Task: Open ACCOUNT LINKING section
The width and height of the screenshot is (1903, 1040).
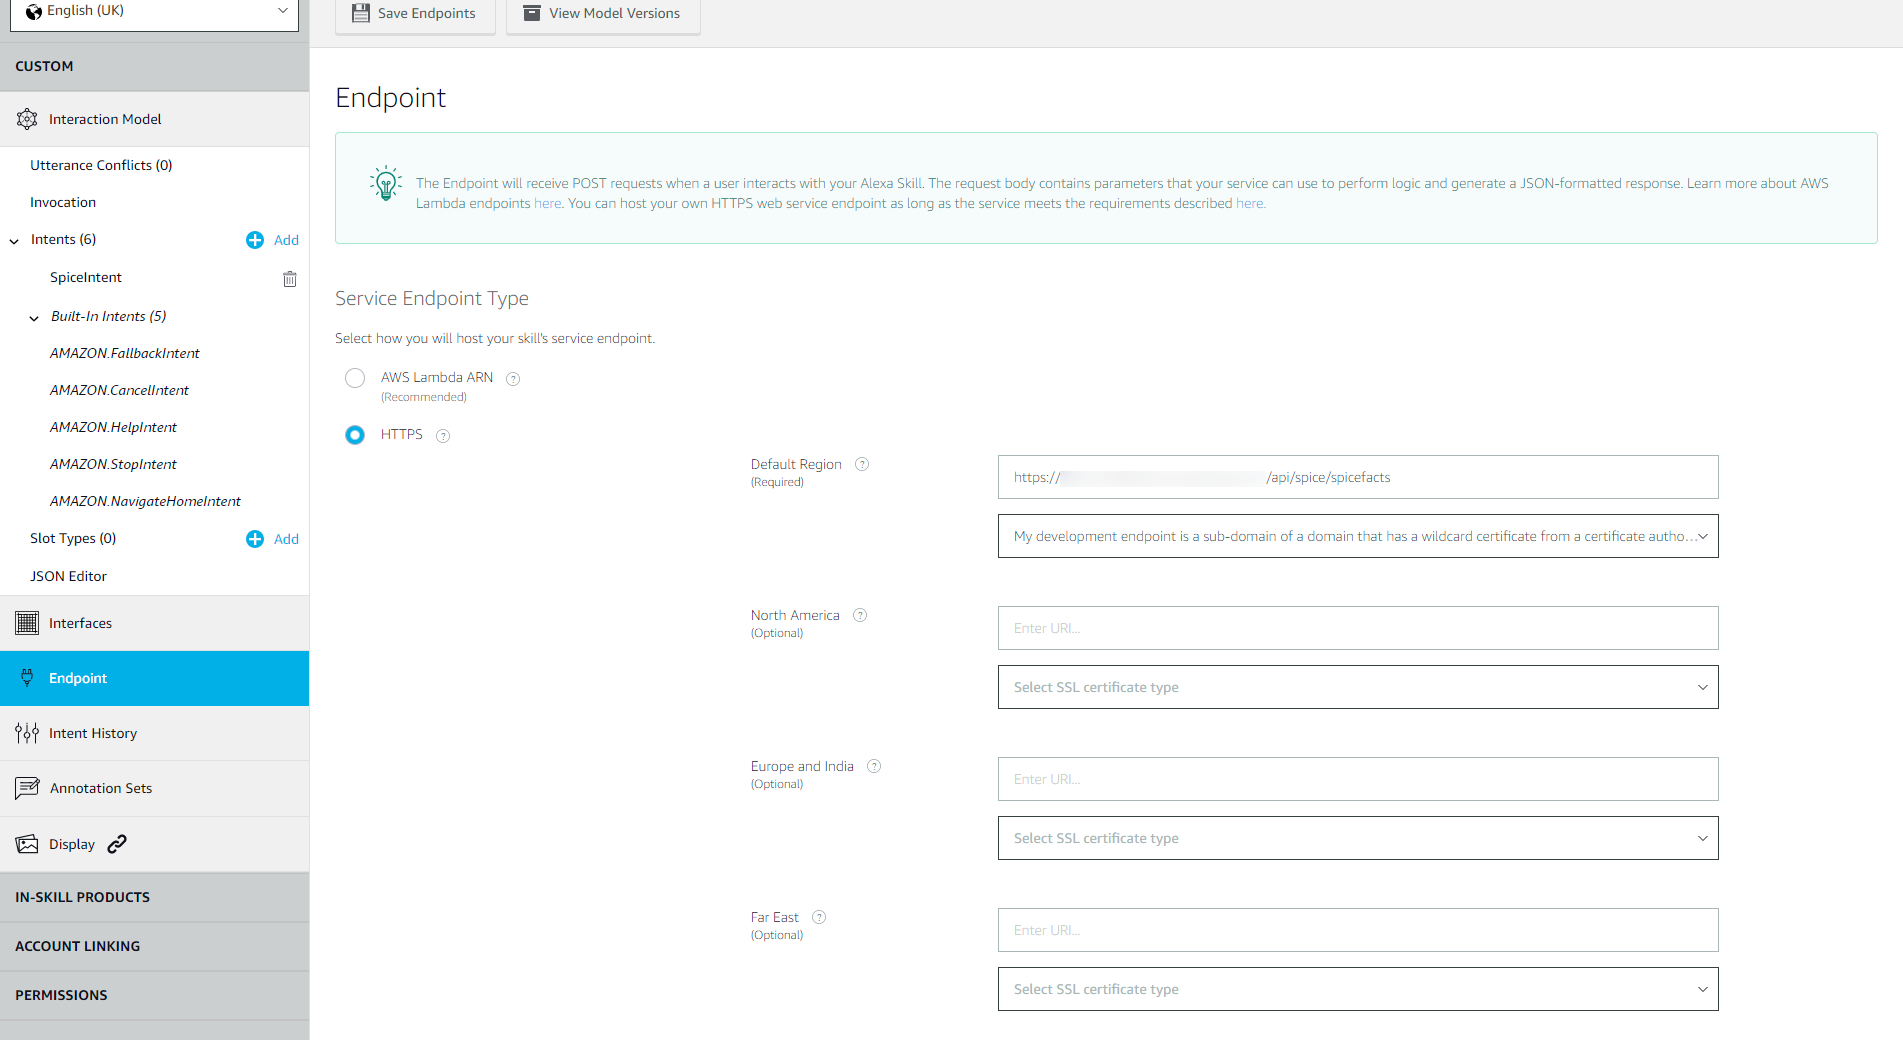Action: pyautogui.click(x=154, y=946)
